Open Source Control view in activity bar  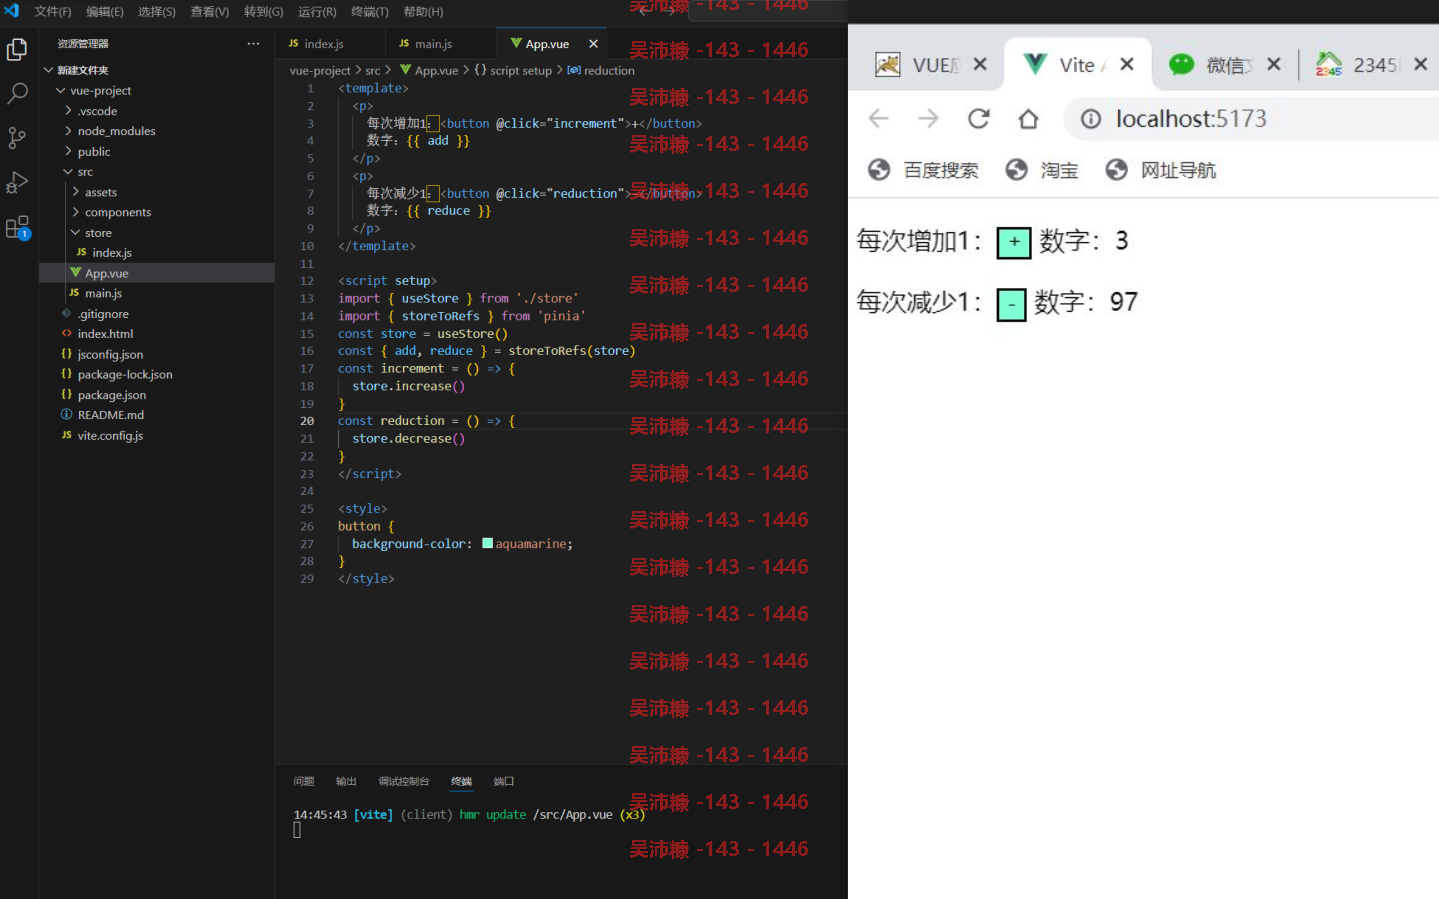(17, 138)
